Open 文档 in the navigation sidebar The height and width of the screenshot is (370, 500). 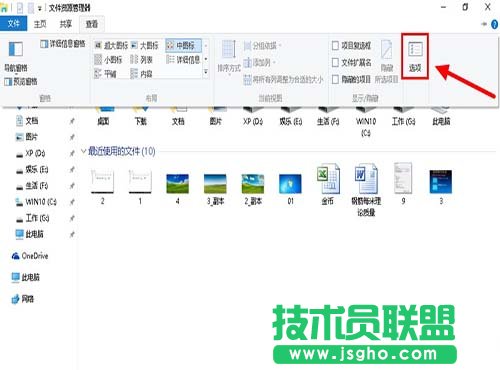[x=27, y=121]
